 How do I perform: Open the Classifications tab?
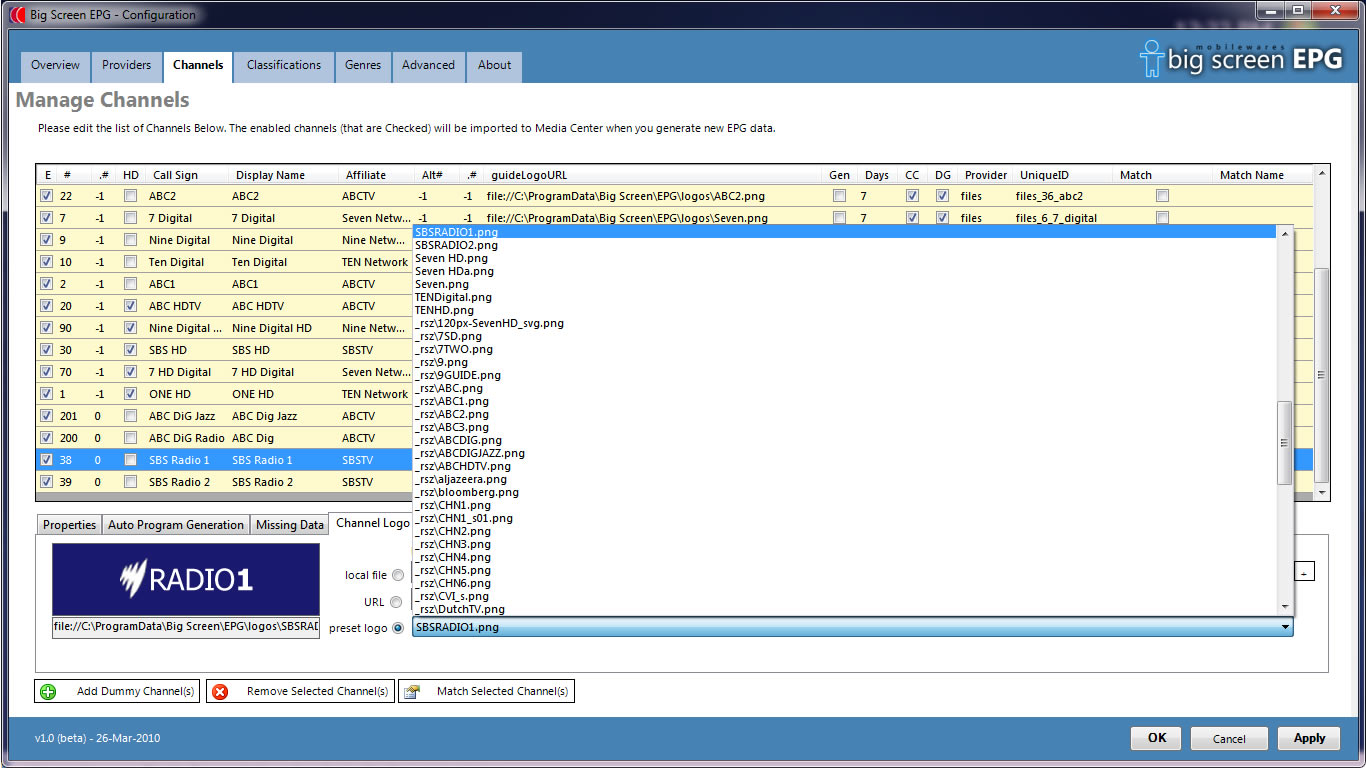(x=284, y=66)
